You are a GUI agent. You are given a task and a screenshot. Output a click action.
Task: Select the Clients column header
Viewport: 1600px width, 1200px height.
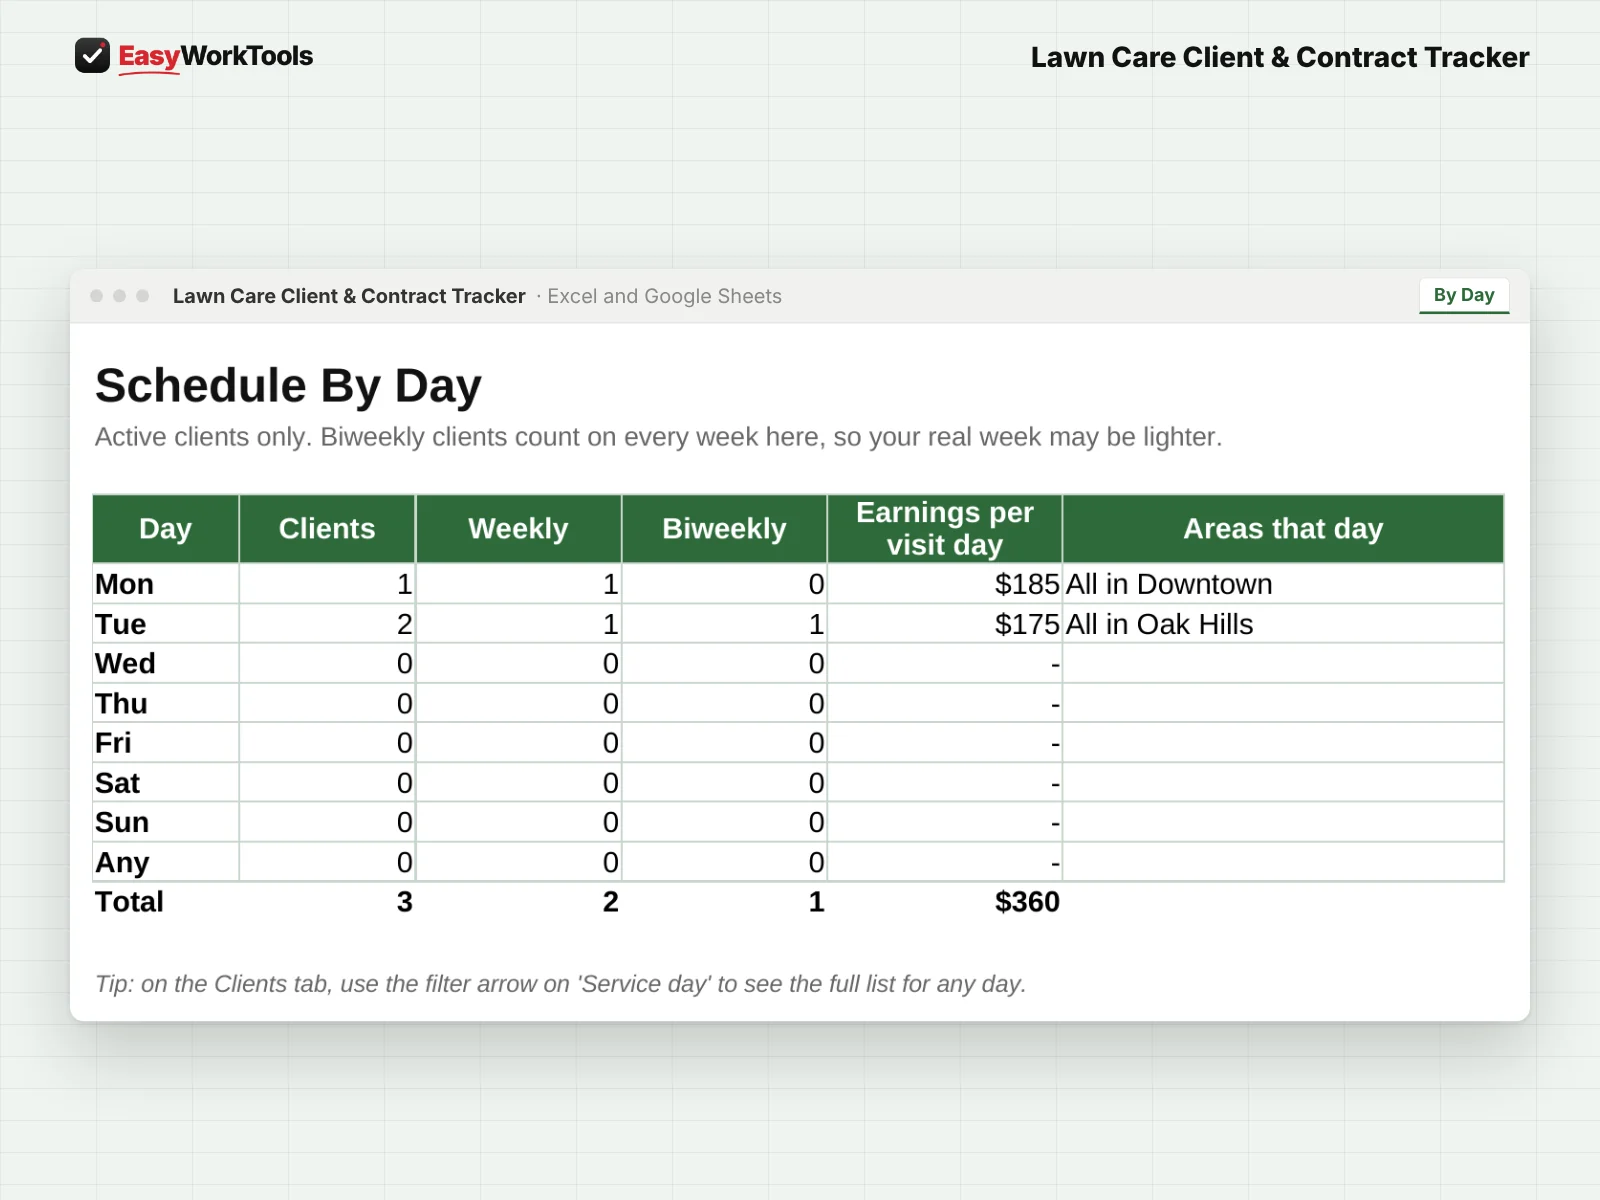click(x=327, y=528)
